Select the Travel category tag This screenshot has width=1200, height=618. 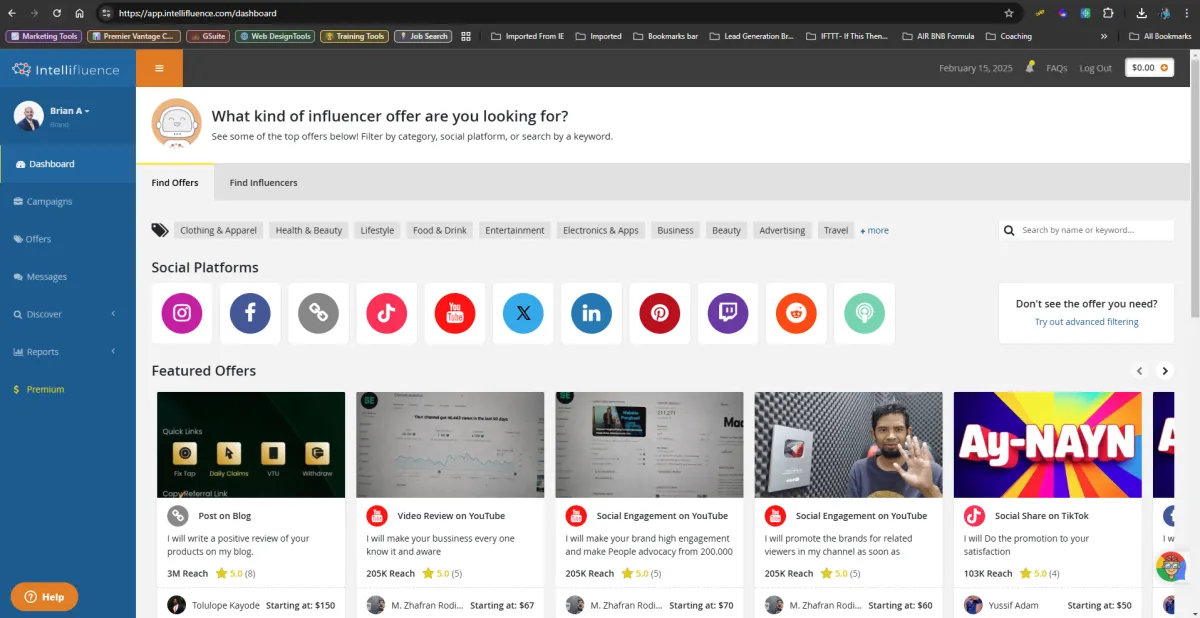point(836,230)
